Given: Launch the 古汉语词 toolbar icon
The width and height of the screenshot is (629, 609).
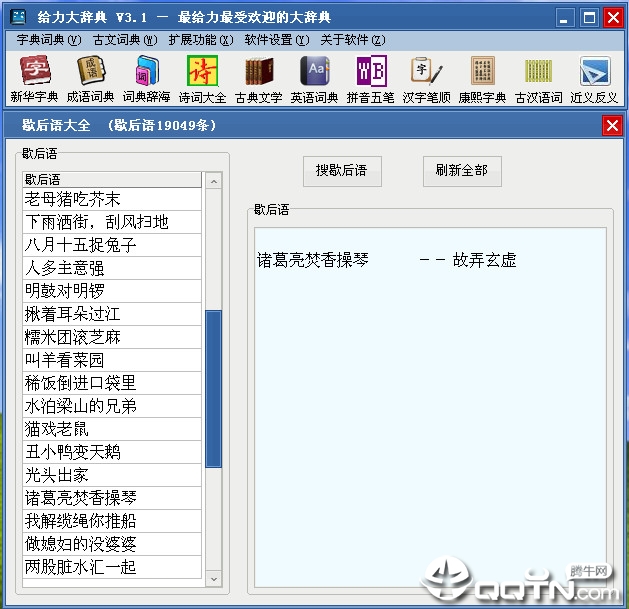Looking at the screenshot, I should click(539, 79).
